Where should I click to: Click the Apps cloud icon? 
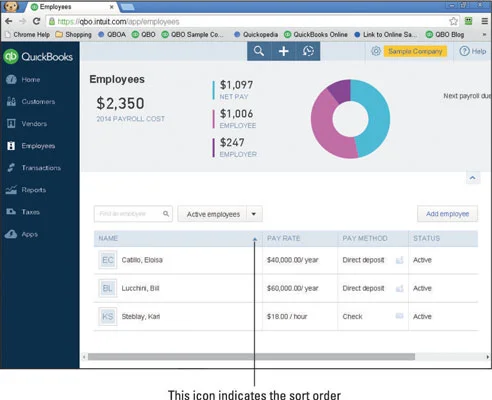point(11,234)
